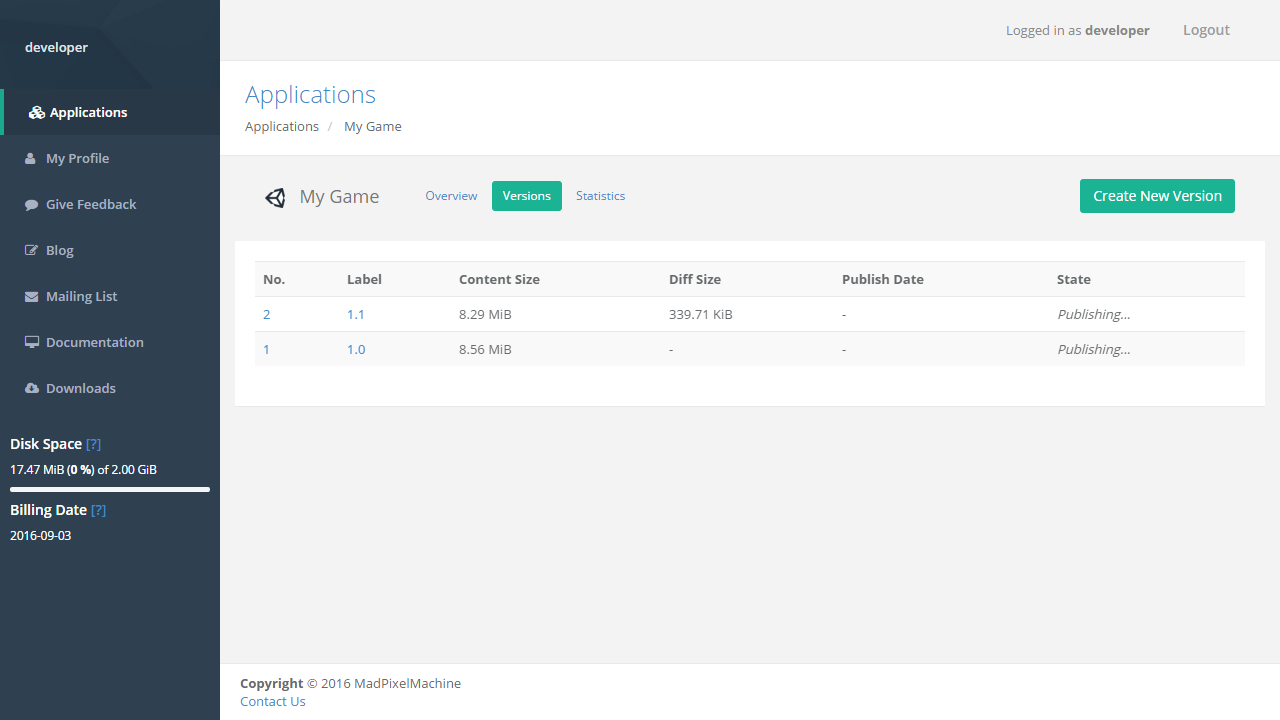Open Documentation in sidebar
This screenshot has height=720, width=1280.
pos(110,342)
